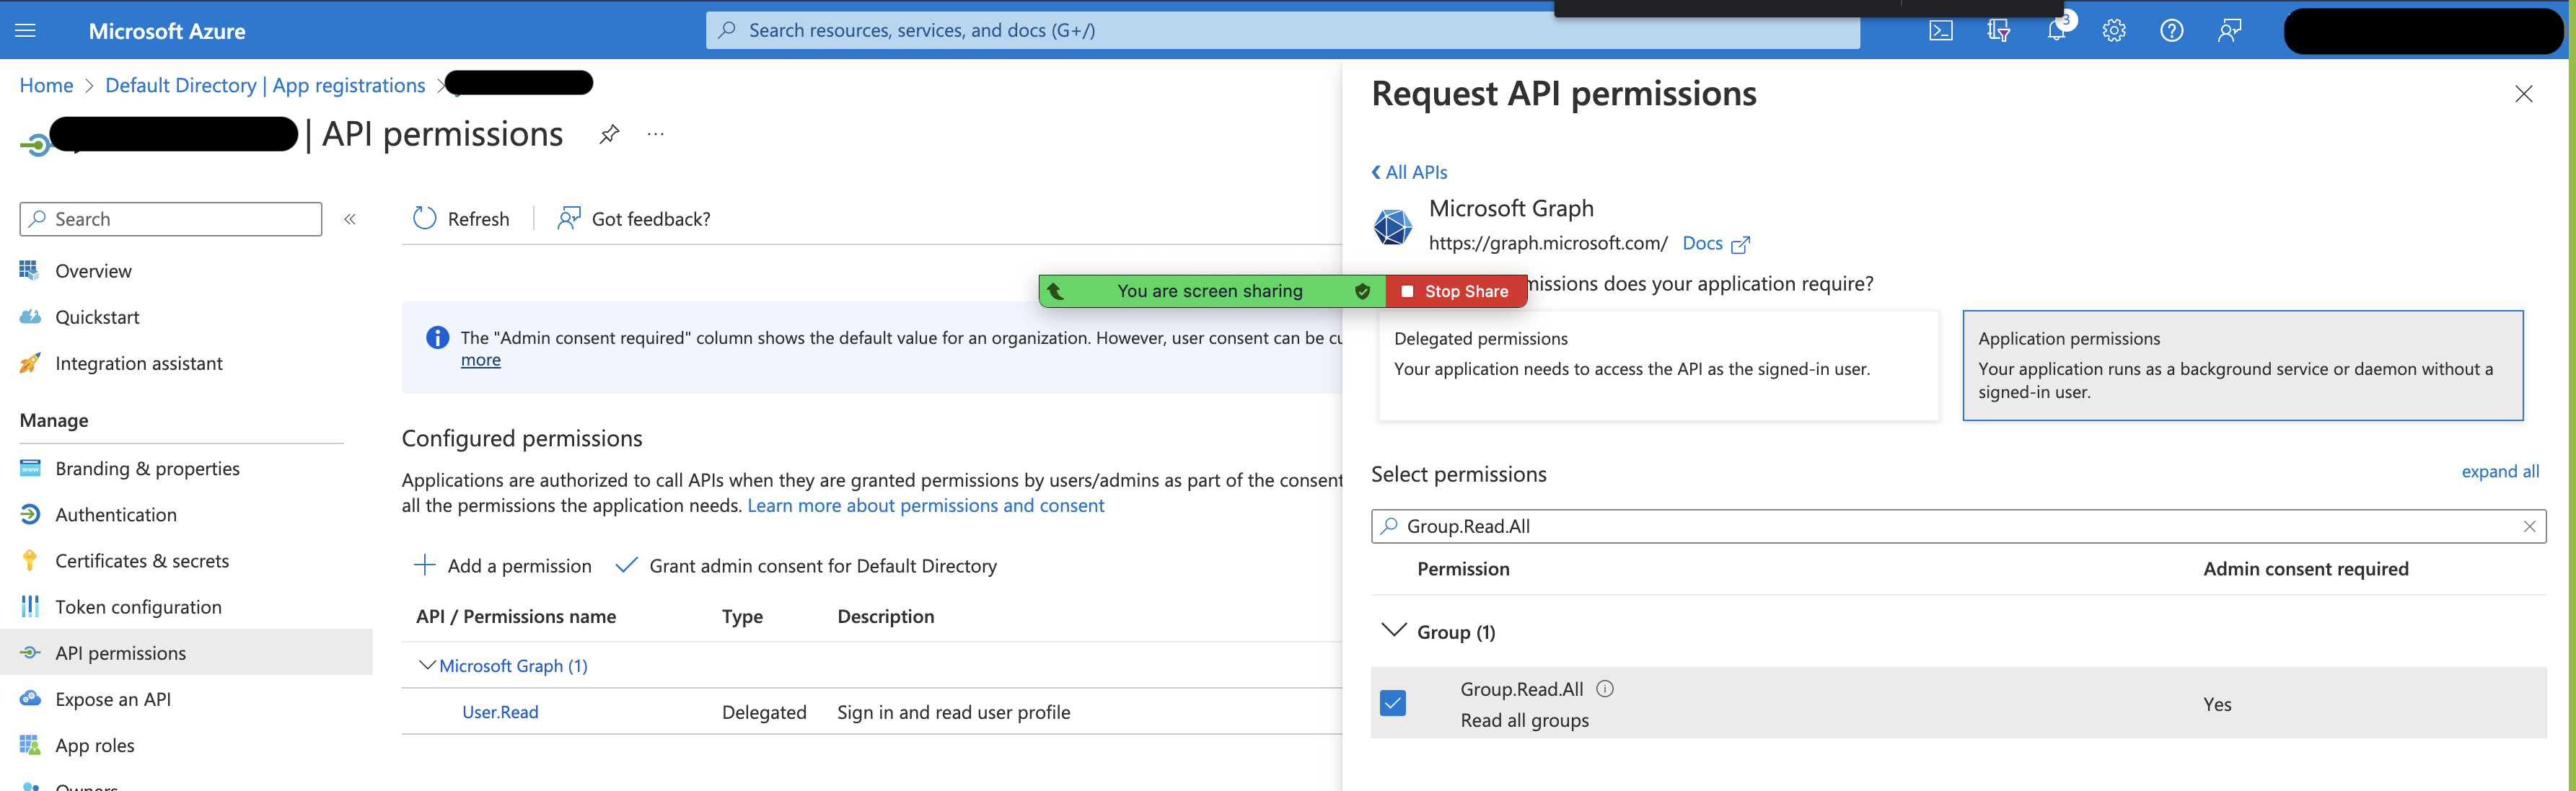Screen dimensions: 2576x791
Task: Select Application permissions option
Action: coord(2242,365)
